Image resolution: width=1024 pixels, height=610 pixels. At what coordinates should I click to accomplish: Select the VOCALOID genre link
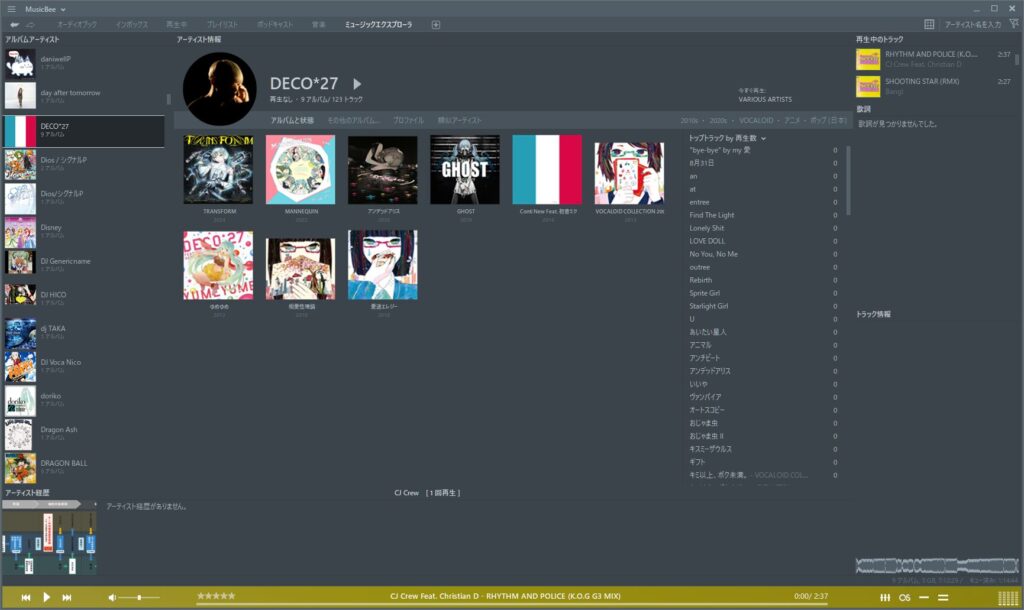[756, 121]
